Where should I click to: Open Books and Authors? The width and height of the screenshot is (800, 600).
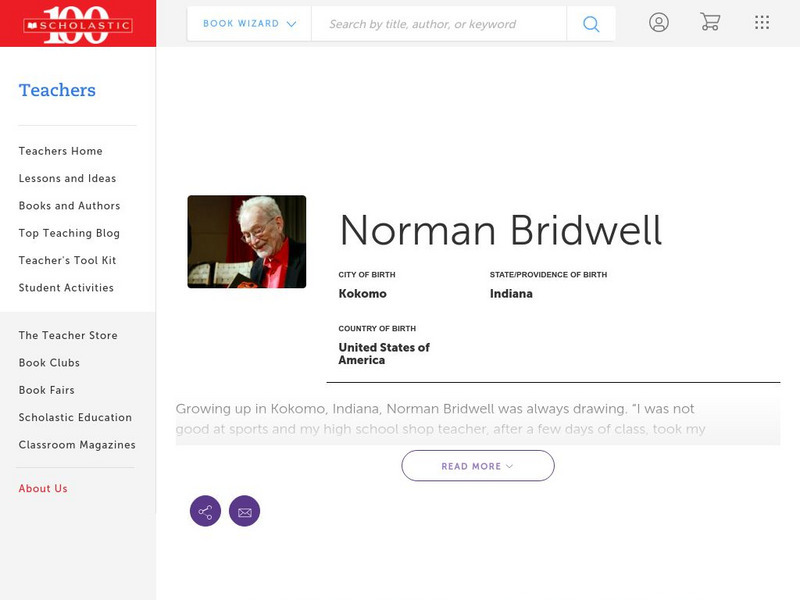coord(69,206)
